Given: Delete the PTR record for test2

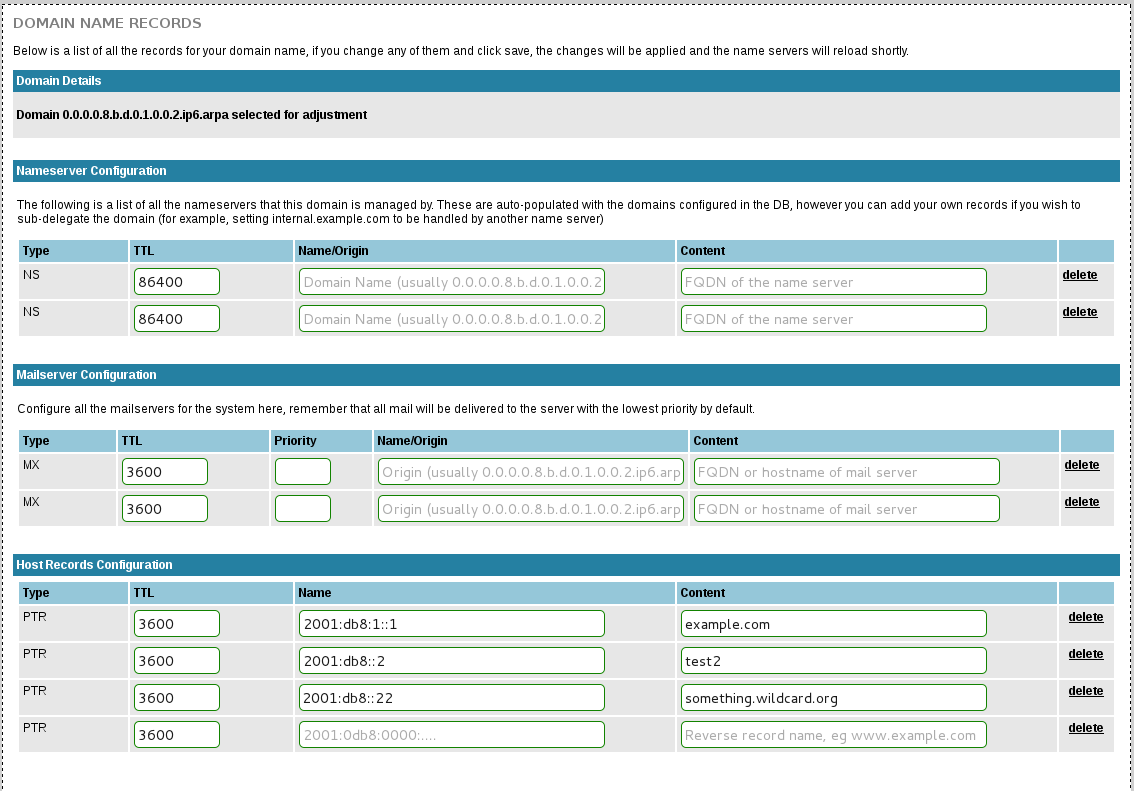Looking at the screenshot, I should coord(1086,654).
